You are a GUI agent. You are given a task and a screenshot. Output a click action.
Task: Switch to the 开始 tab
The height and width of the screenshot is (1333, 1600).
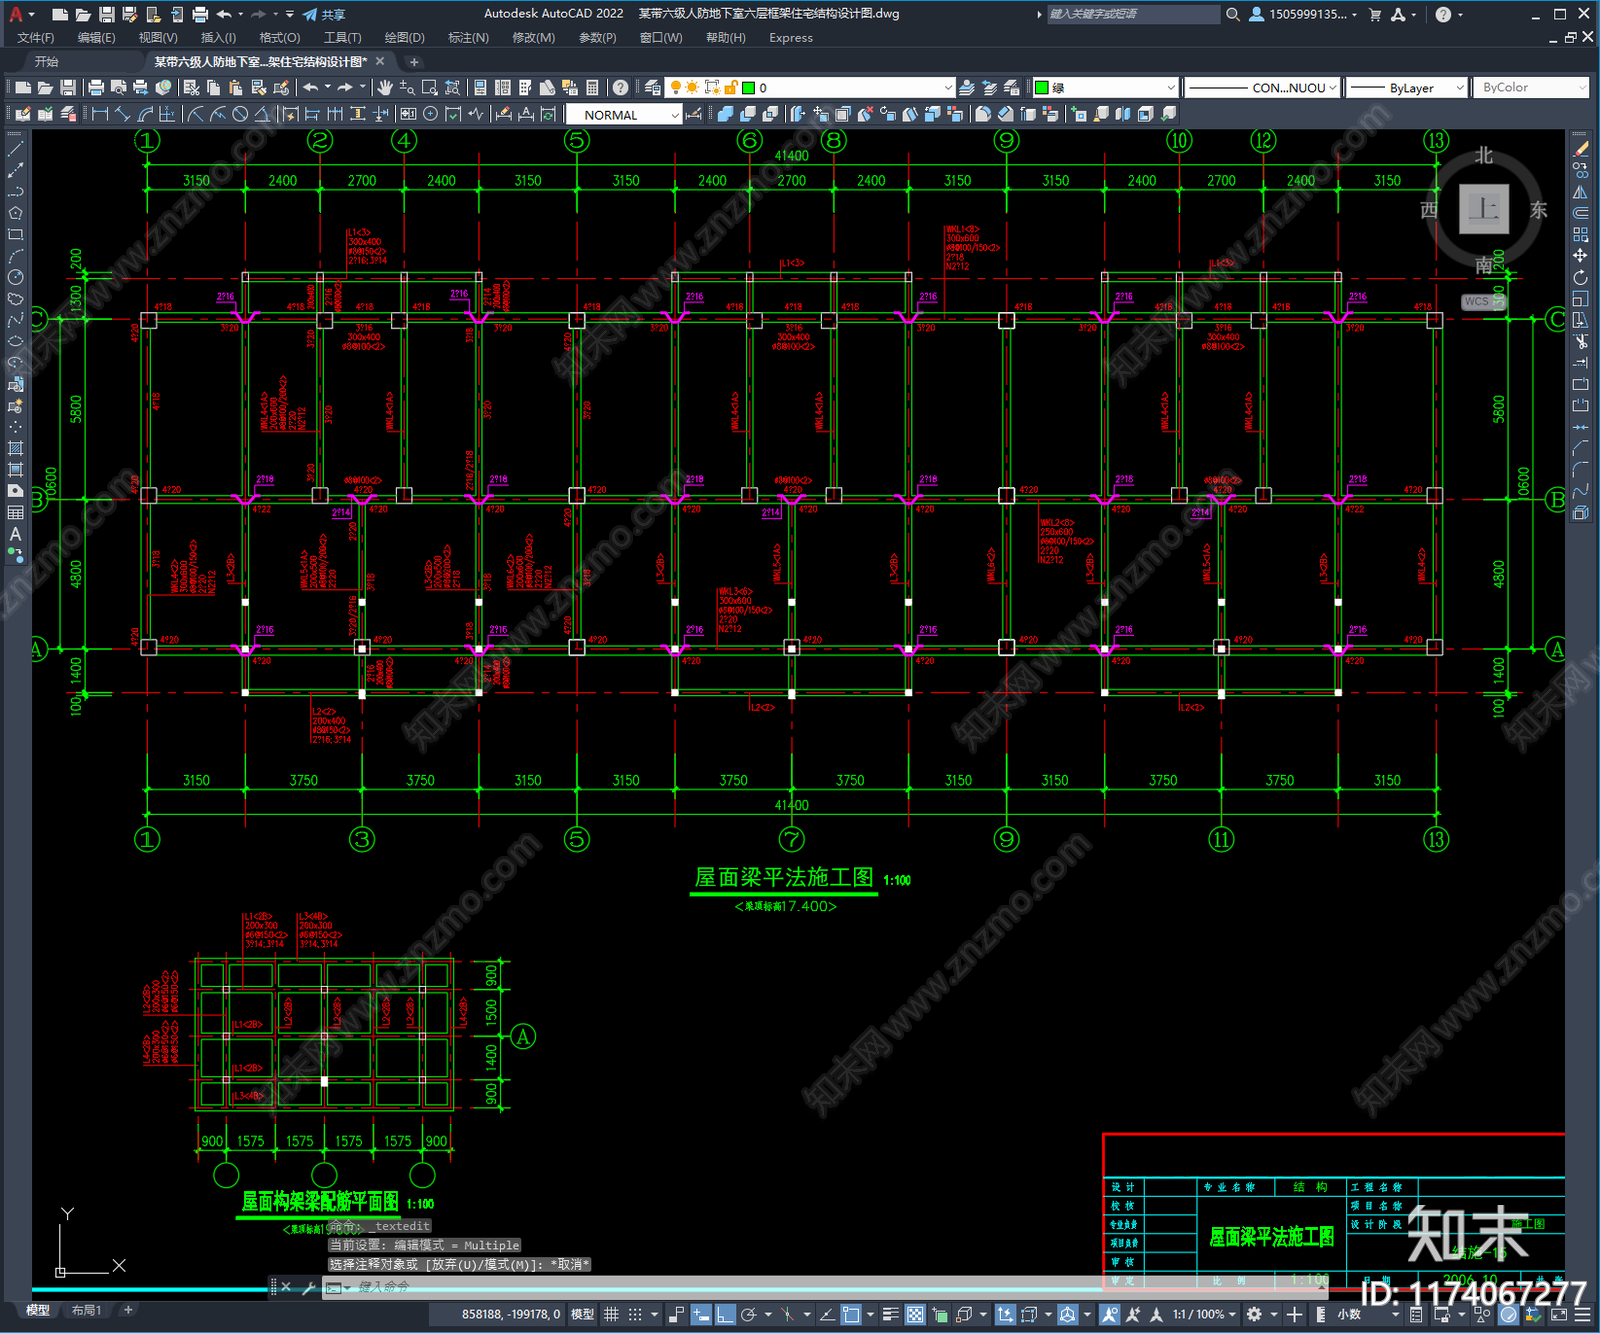(47, 62)
